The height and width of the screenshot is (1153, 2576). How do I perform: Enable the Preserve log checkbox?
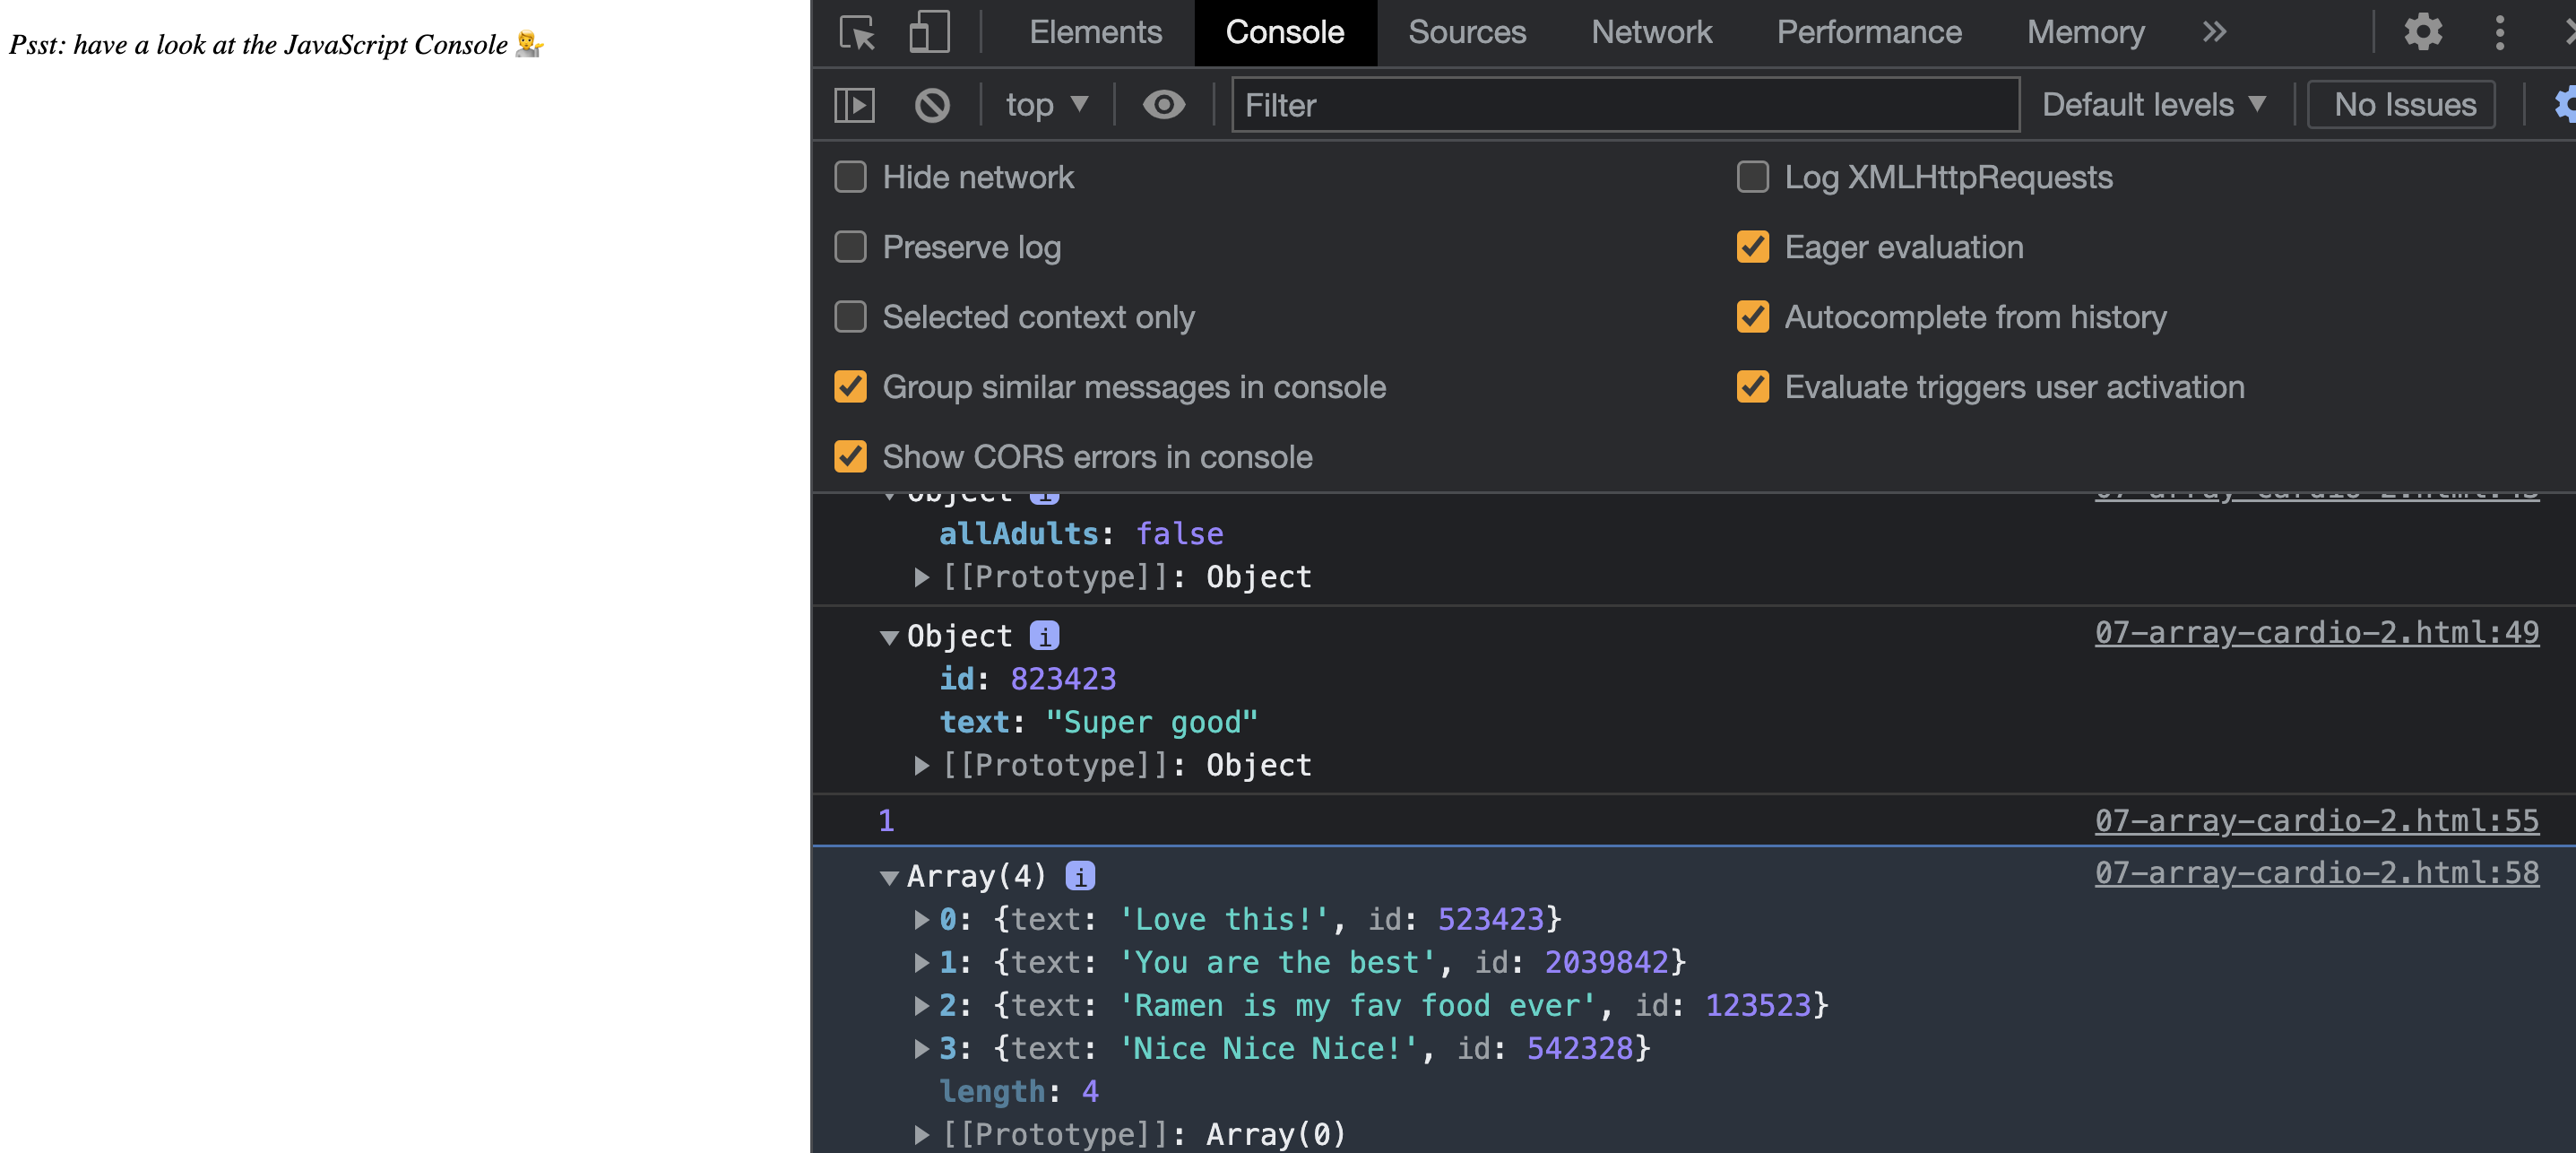point(850,247)
